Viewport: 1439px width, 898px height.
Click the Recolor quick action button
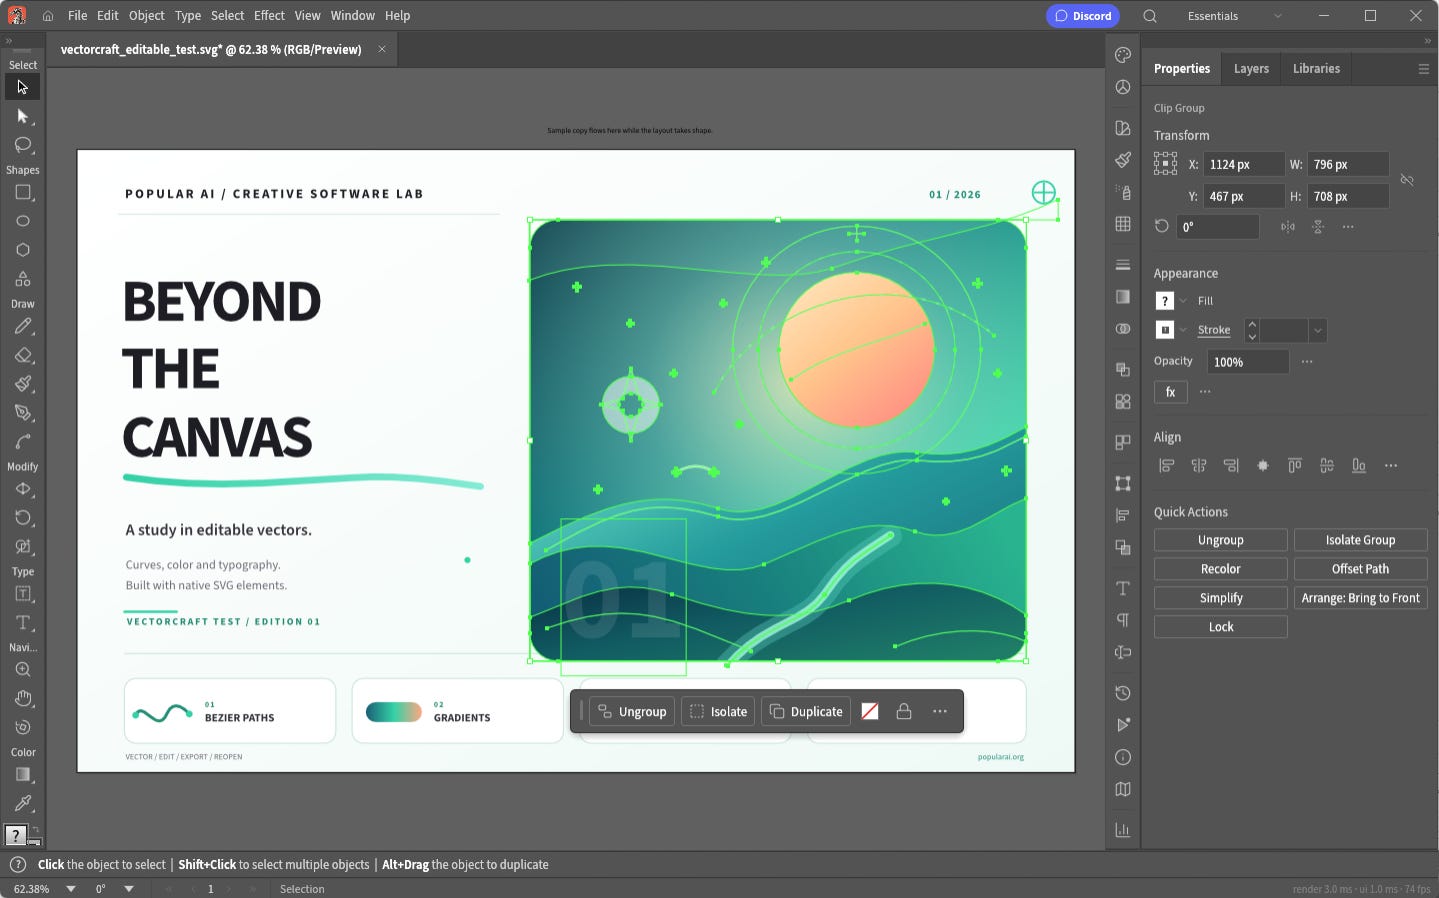pos(1221,569)
